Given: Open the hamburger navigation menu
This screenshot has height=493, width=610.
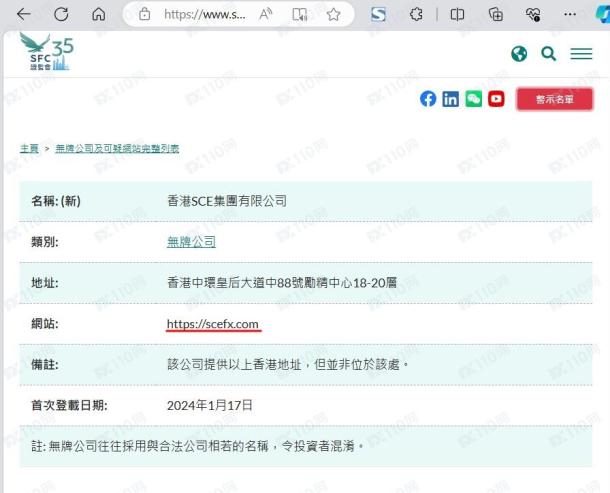Looking at the screenshot, I should click(x=581, y=54).
